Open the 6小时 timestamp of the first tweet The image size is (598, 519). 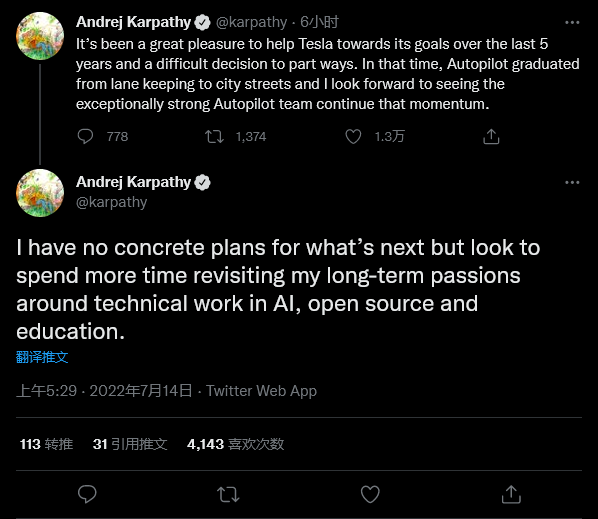(319, 22)
